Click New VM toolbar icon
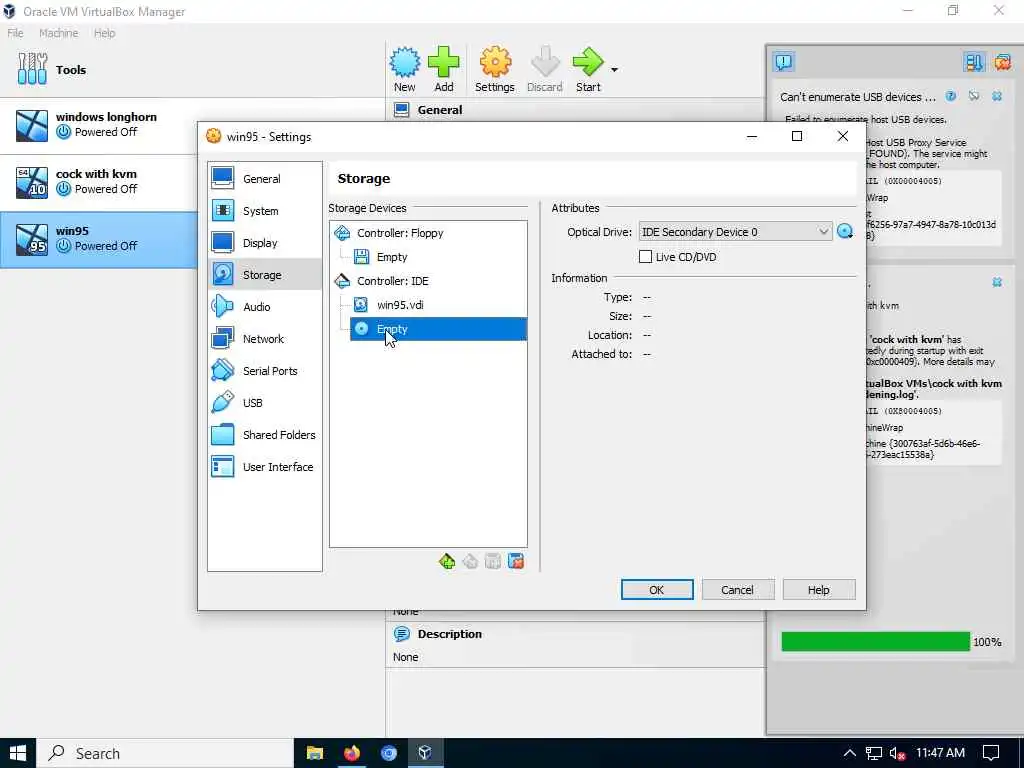The image size is (1024, 768). click(404, 69)
